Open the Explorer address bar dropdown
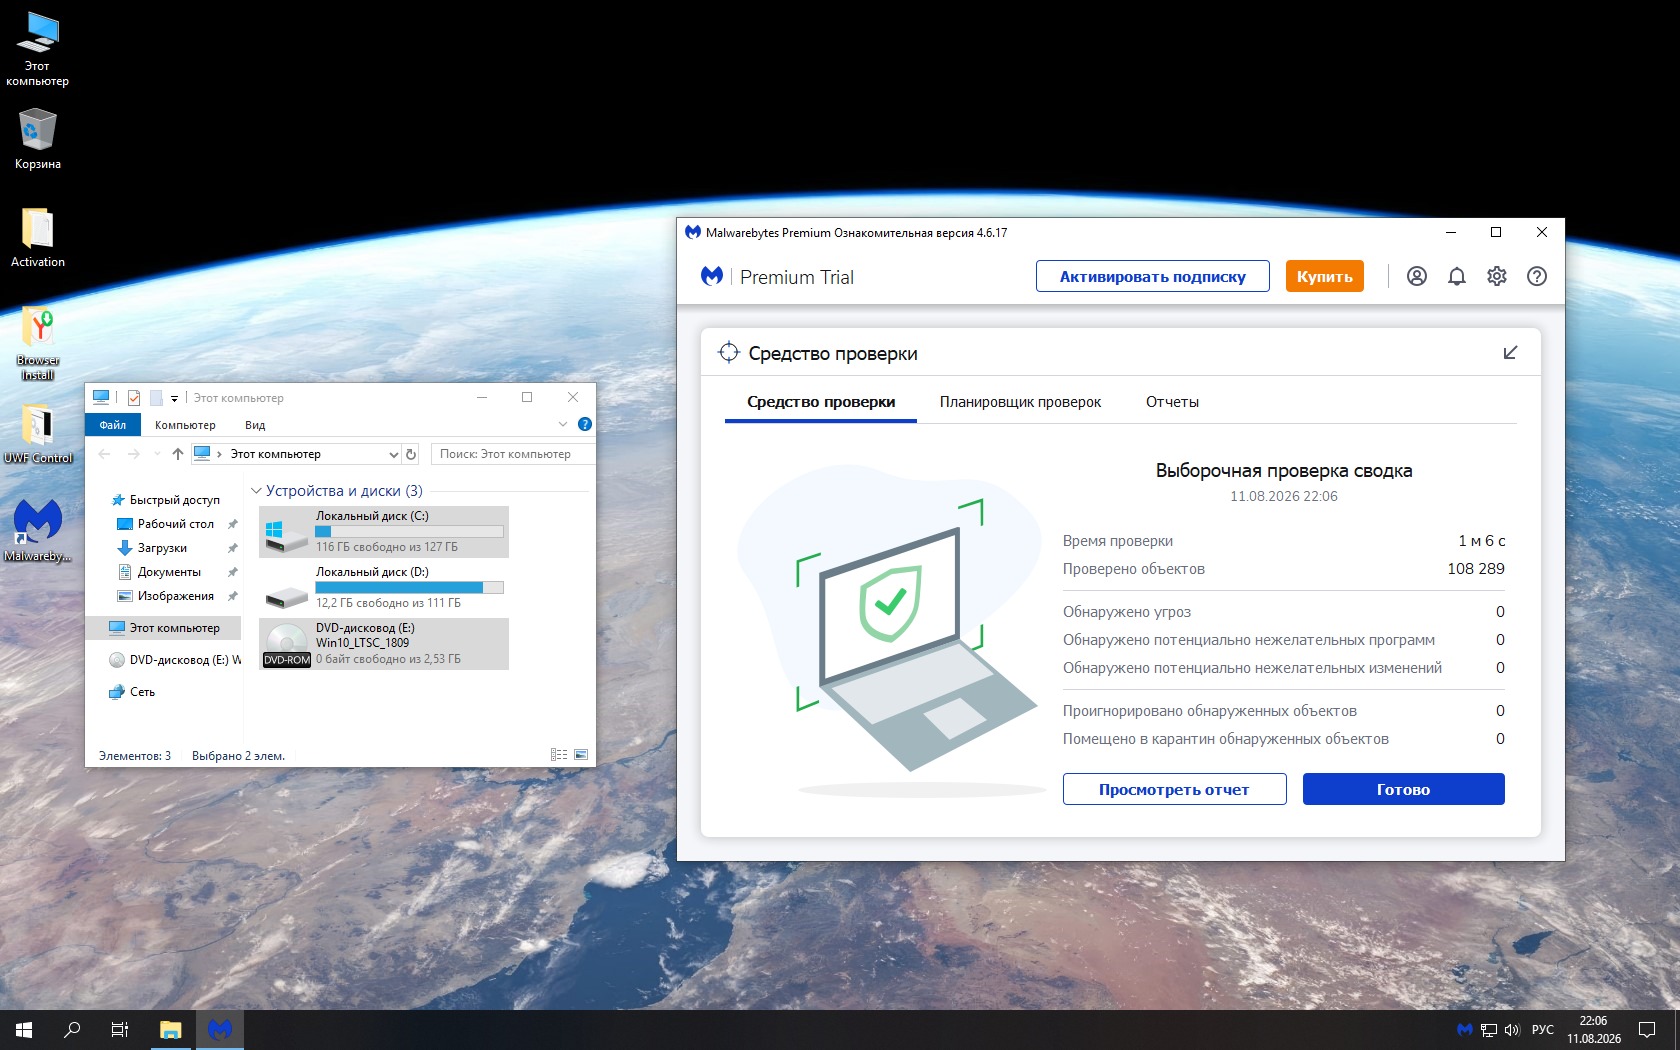The height and width of the screenshot is (1050, 1680). (x=393, y=454)
